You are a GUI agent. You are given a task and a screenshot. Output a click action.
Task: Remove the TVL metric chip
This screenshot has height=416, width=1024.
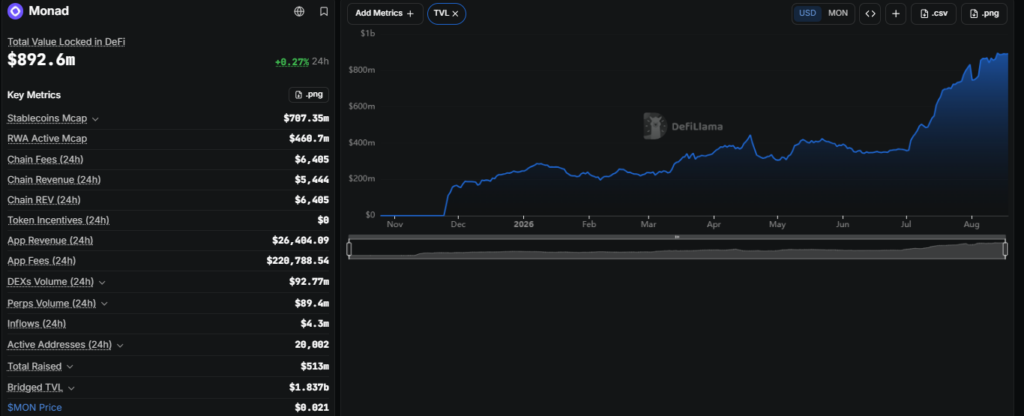click(455, 14)
